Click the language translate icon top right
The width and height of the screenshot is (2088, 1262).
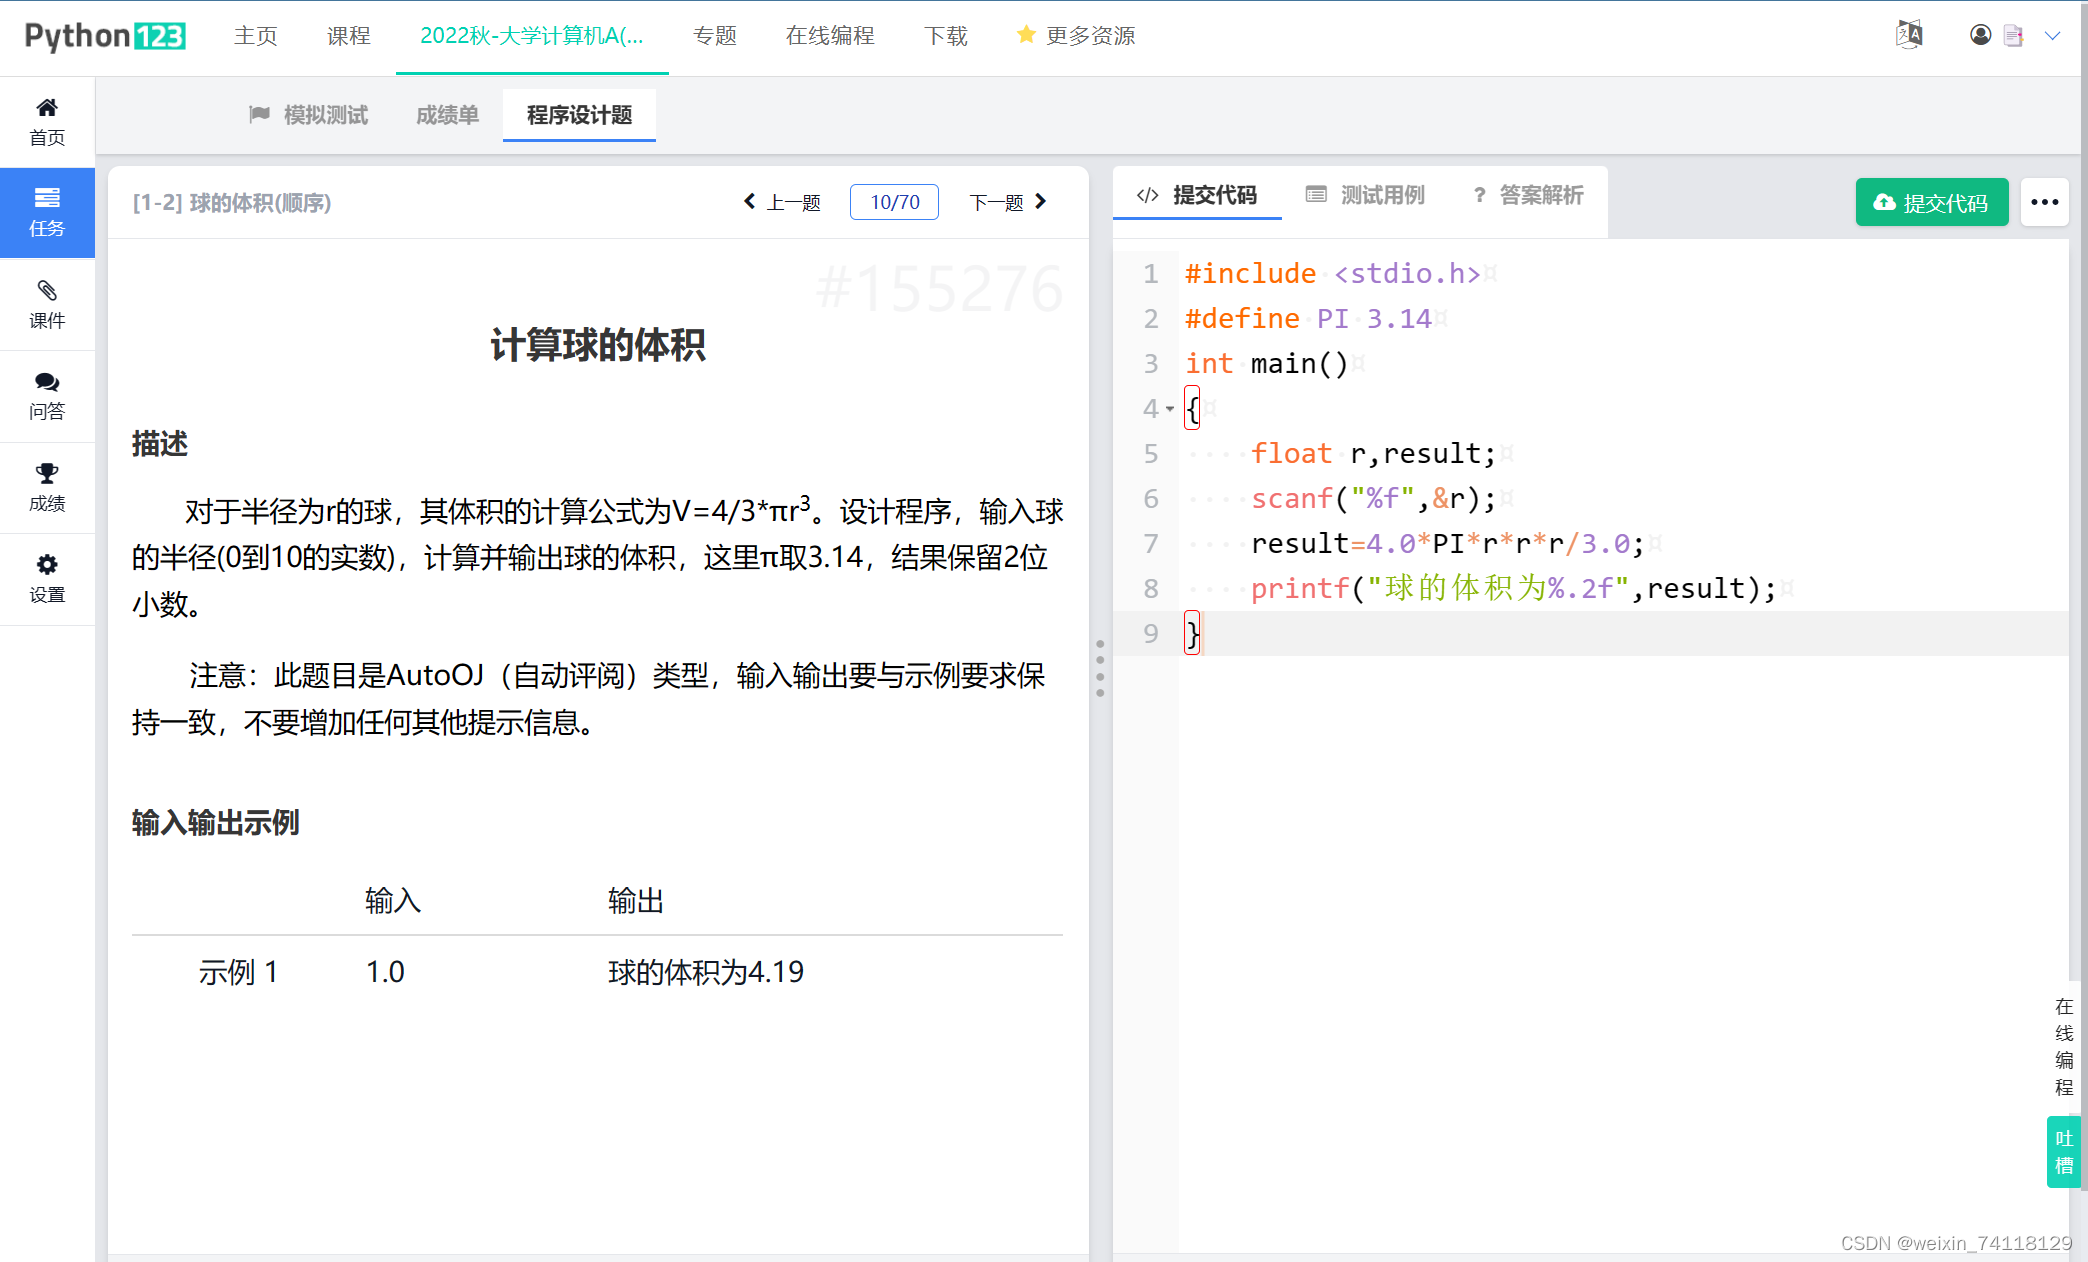click(1908, 34)
